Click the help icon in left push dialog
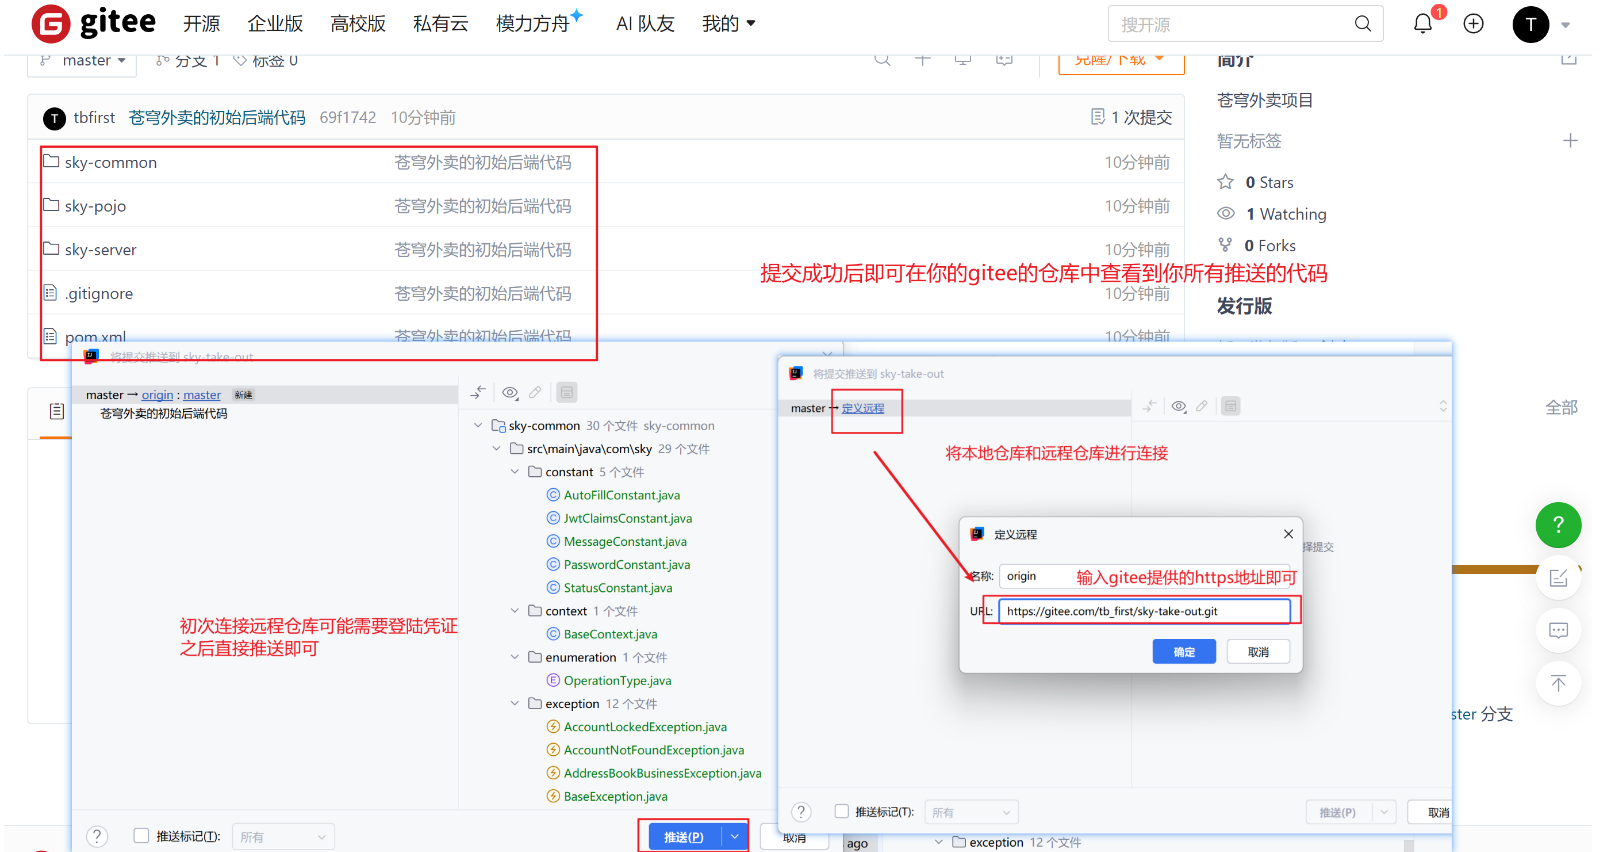 click(97, 836)
